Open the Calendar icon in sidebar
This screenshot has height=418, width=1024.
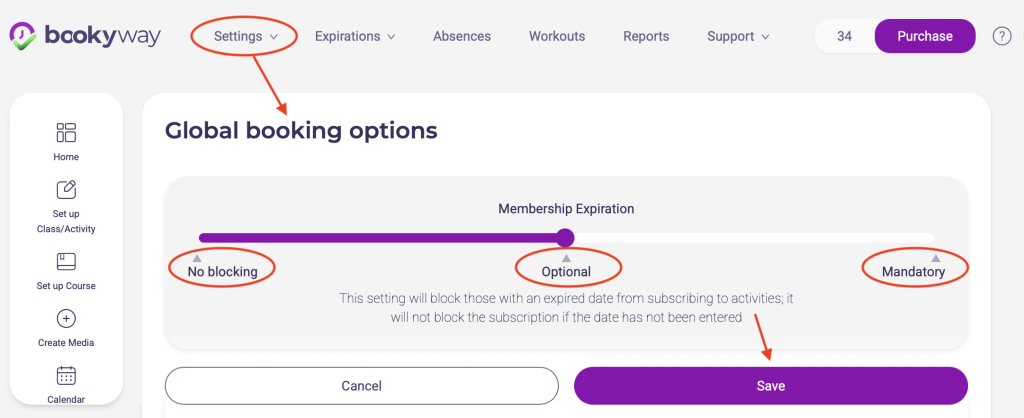tap(66, 376)
